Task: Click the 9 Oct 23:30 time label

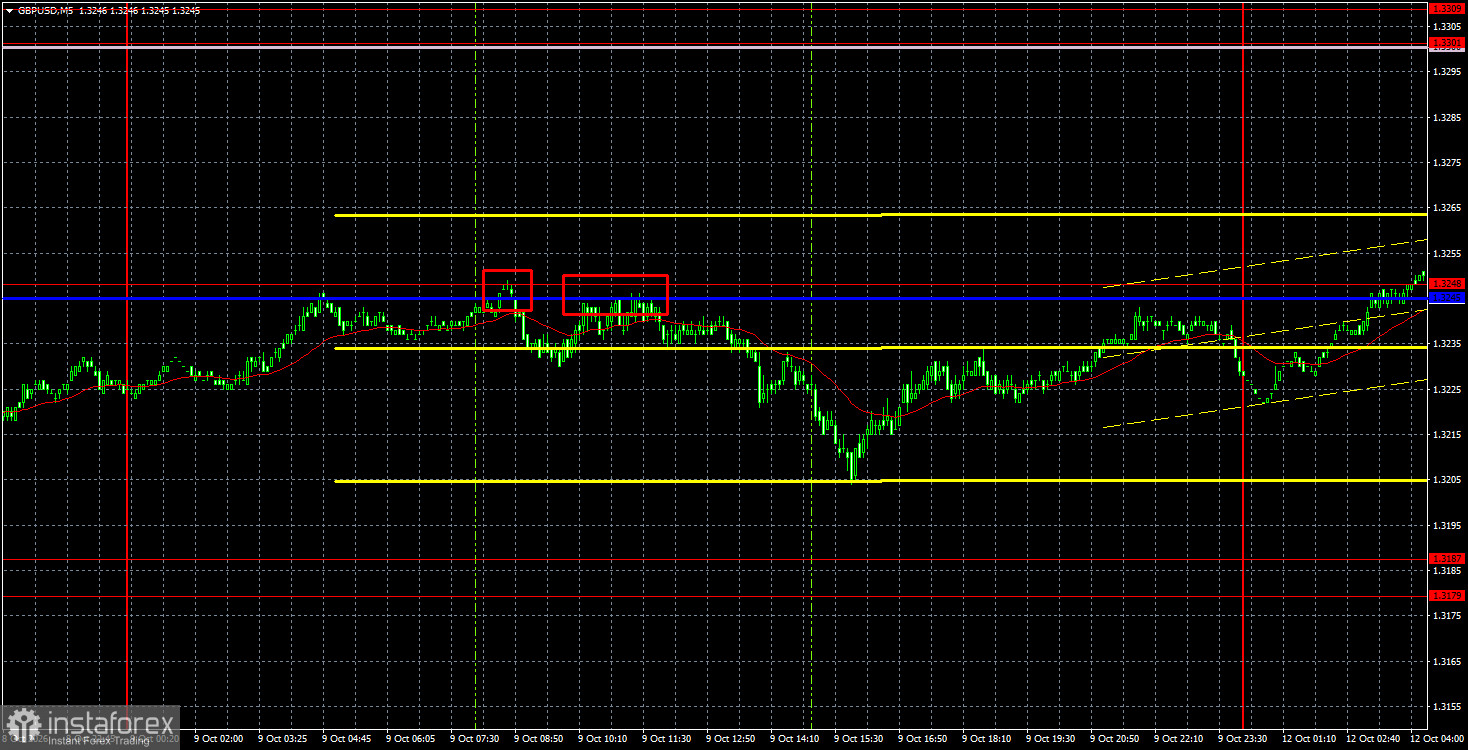Action: [x=1243, y=739]
